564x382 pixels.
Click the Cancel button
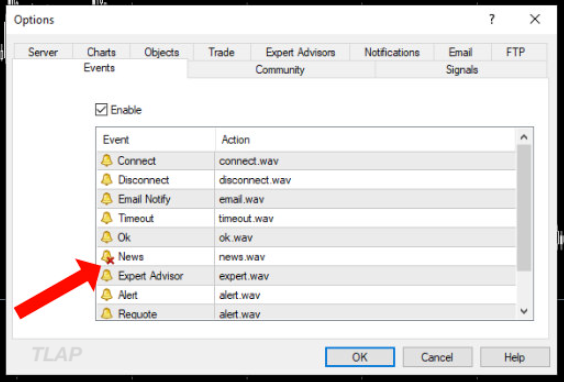(437, 357)
